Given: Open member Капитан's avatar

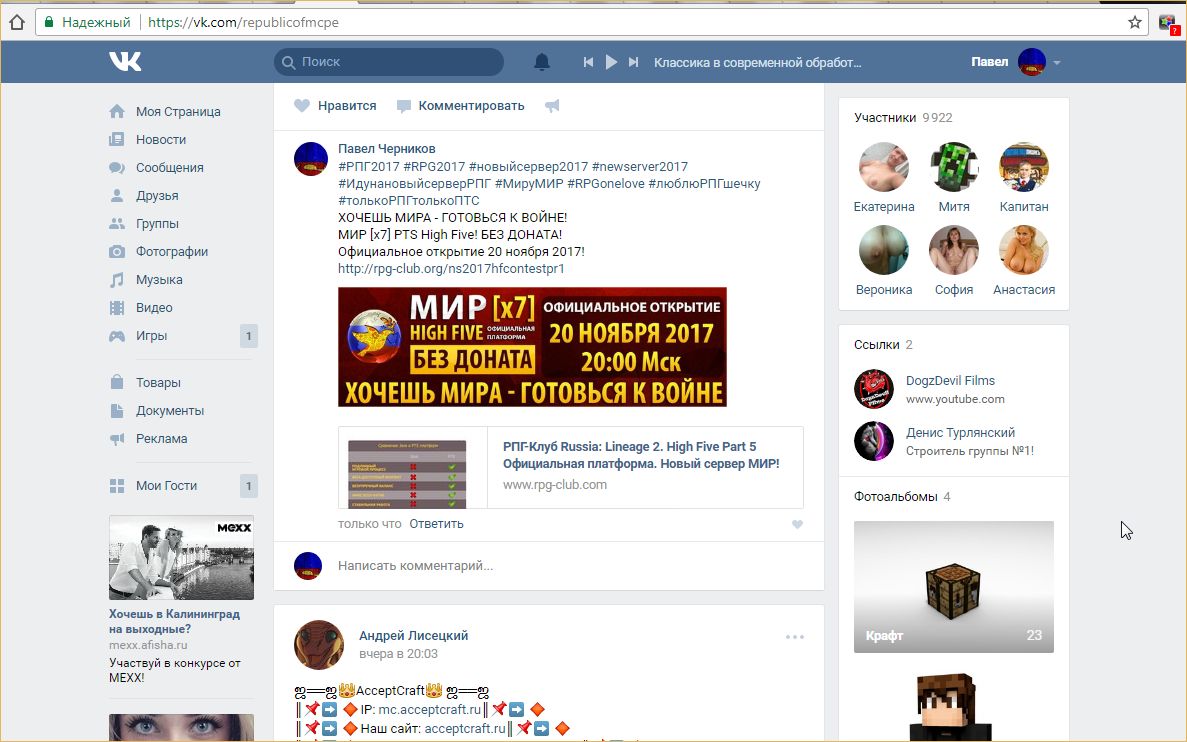Looking at the screenshot, I should [x=1023, y=167].
